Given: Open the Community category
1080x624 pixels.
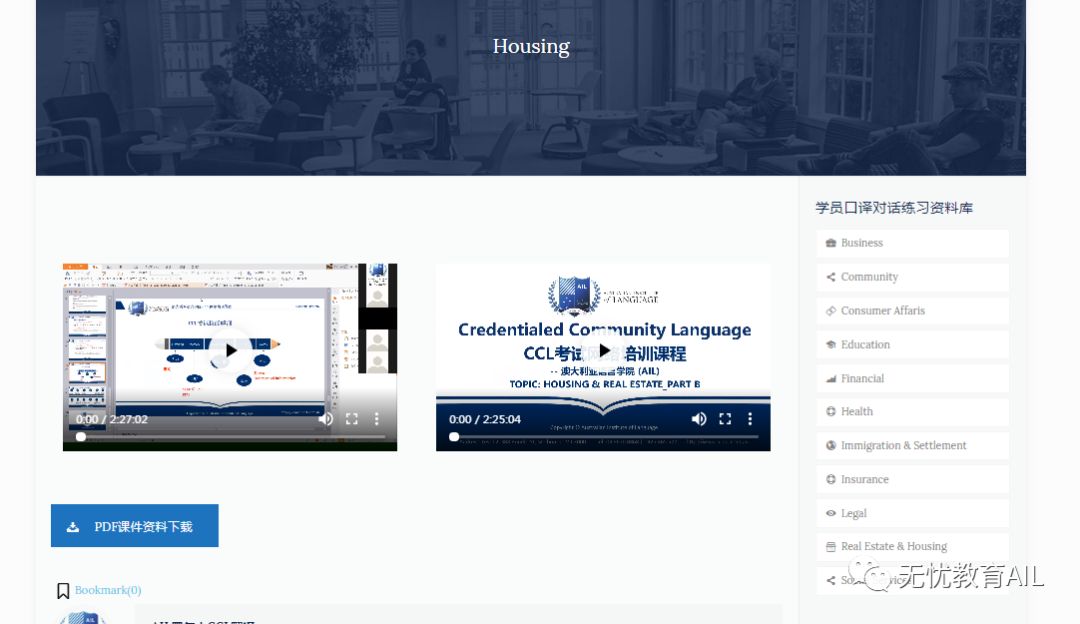Looking at the screenshot, I should 912,277.
